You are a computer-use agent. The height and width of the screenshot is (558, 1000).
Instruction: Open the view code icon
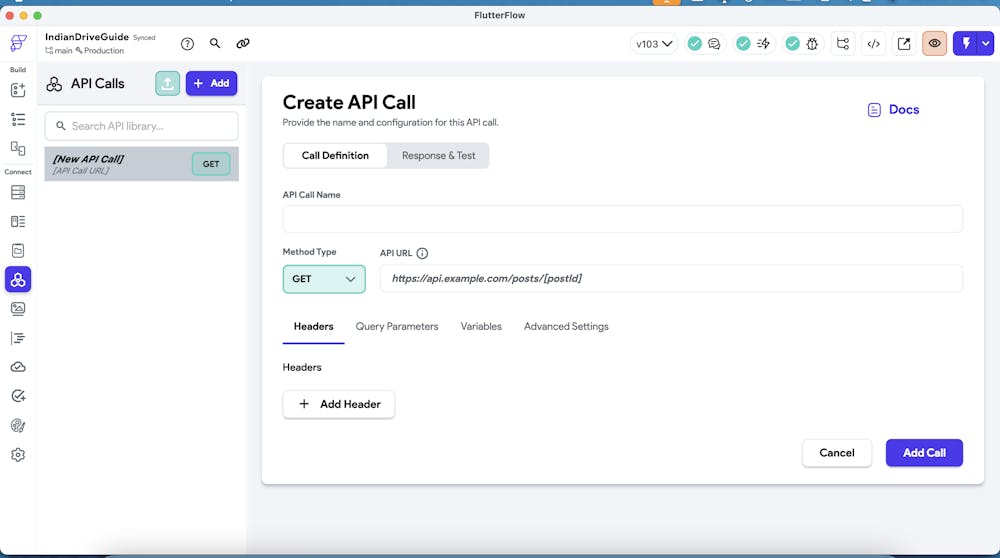coord(874,43)
